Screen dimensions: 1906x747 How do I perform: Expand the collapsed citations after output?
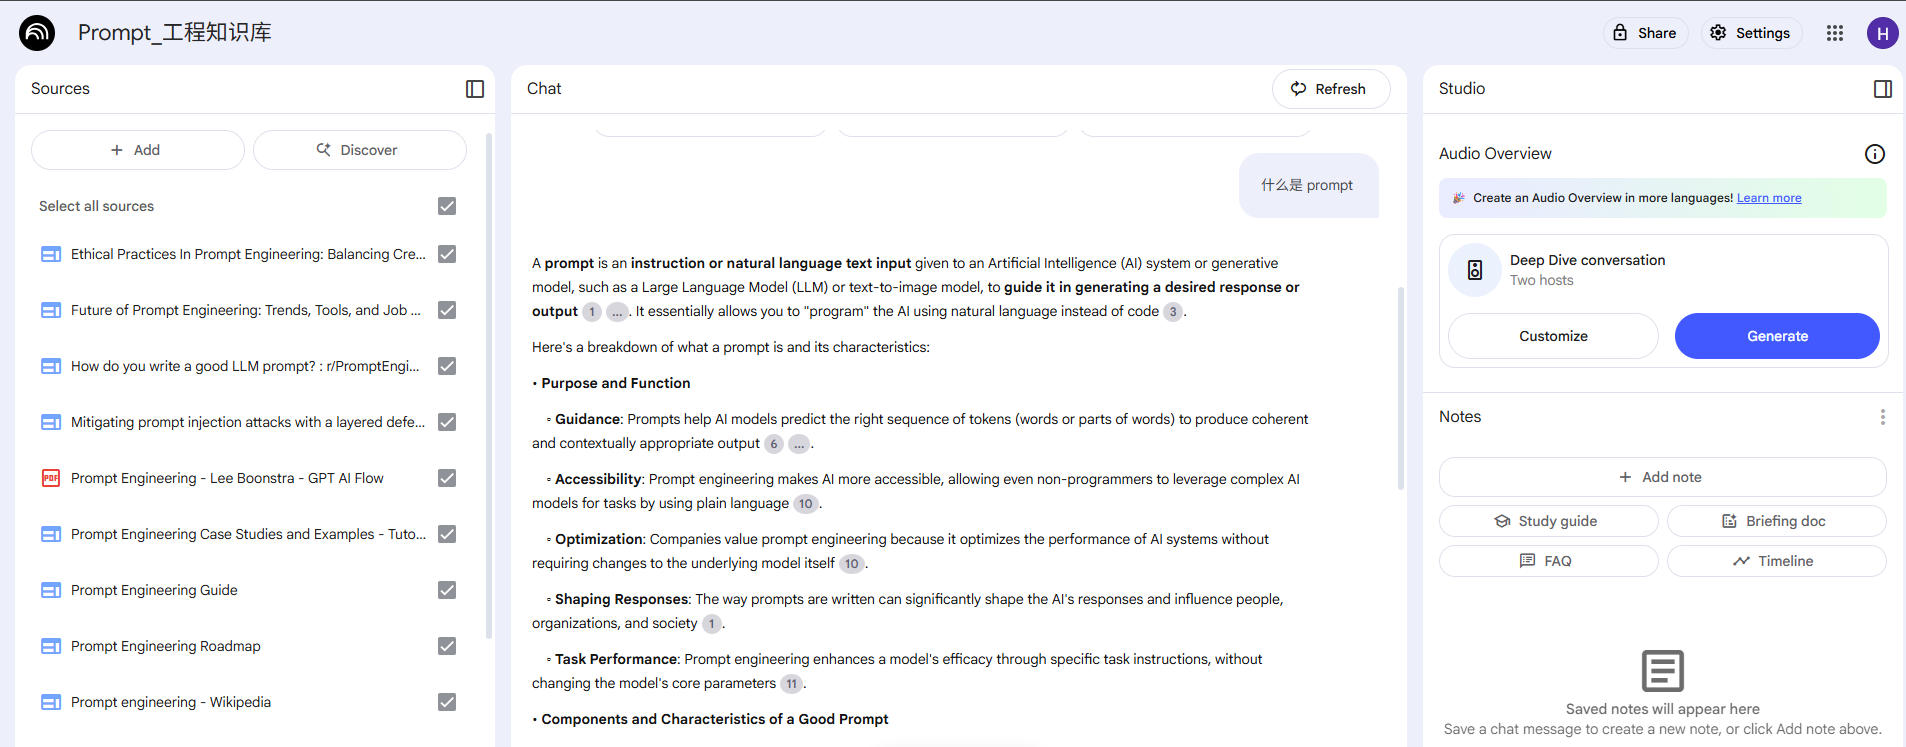pos(617,312)
